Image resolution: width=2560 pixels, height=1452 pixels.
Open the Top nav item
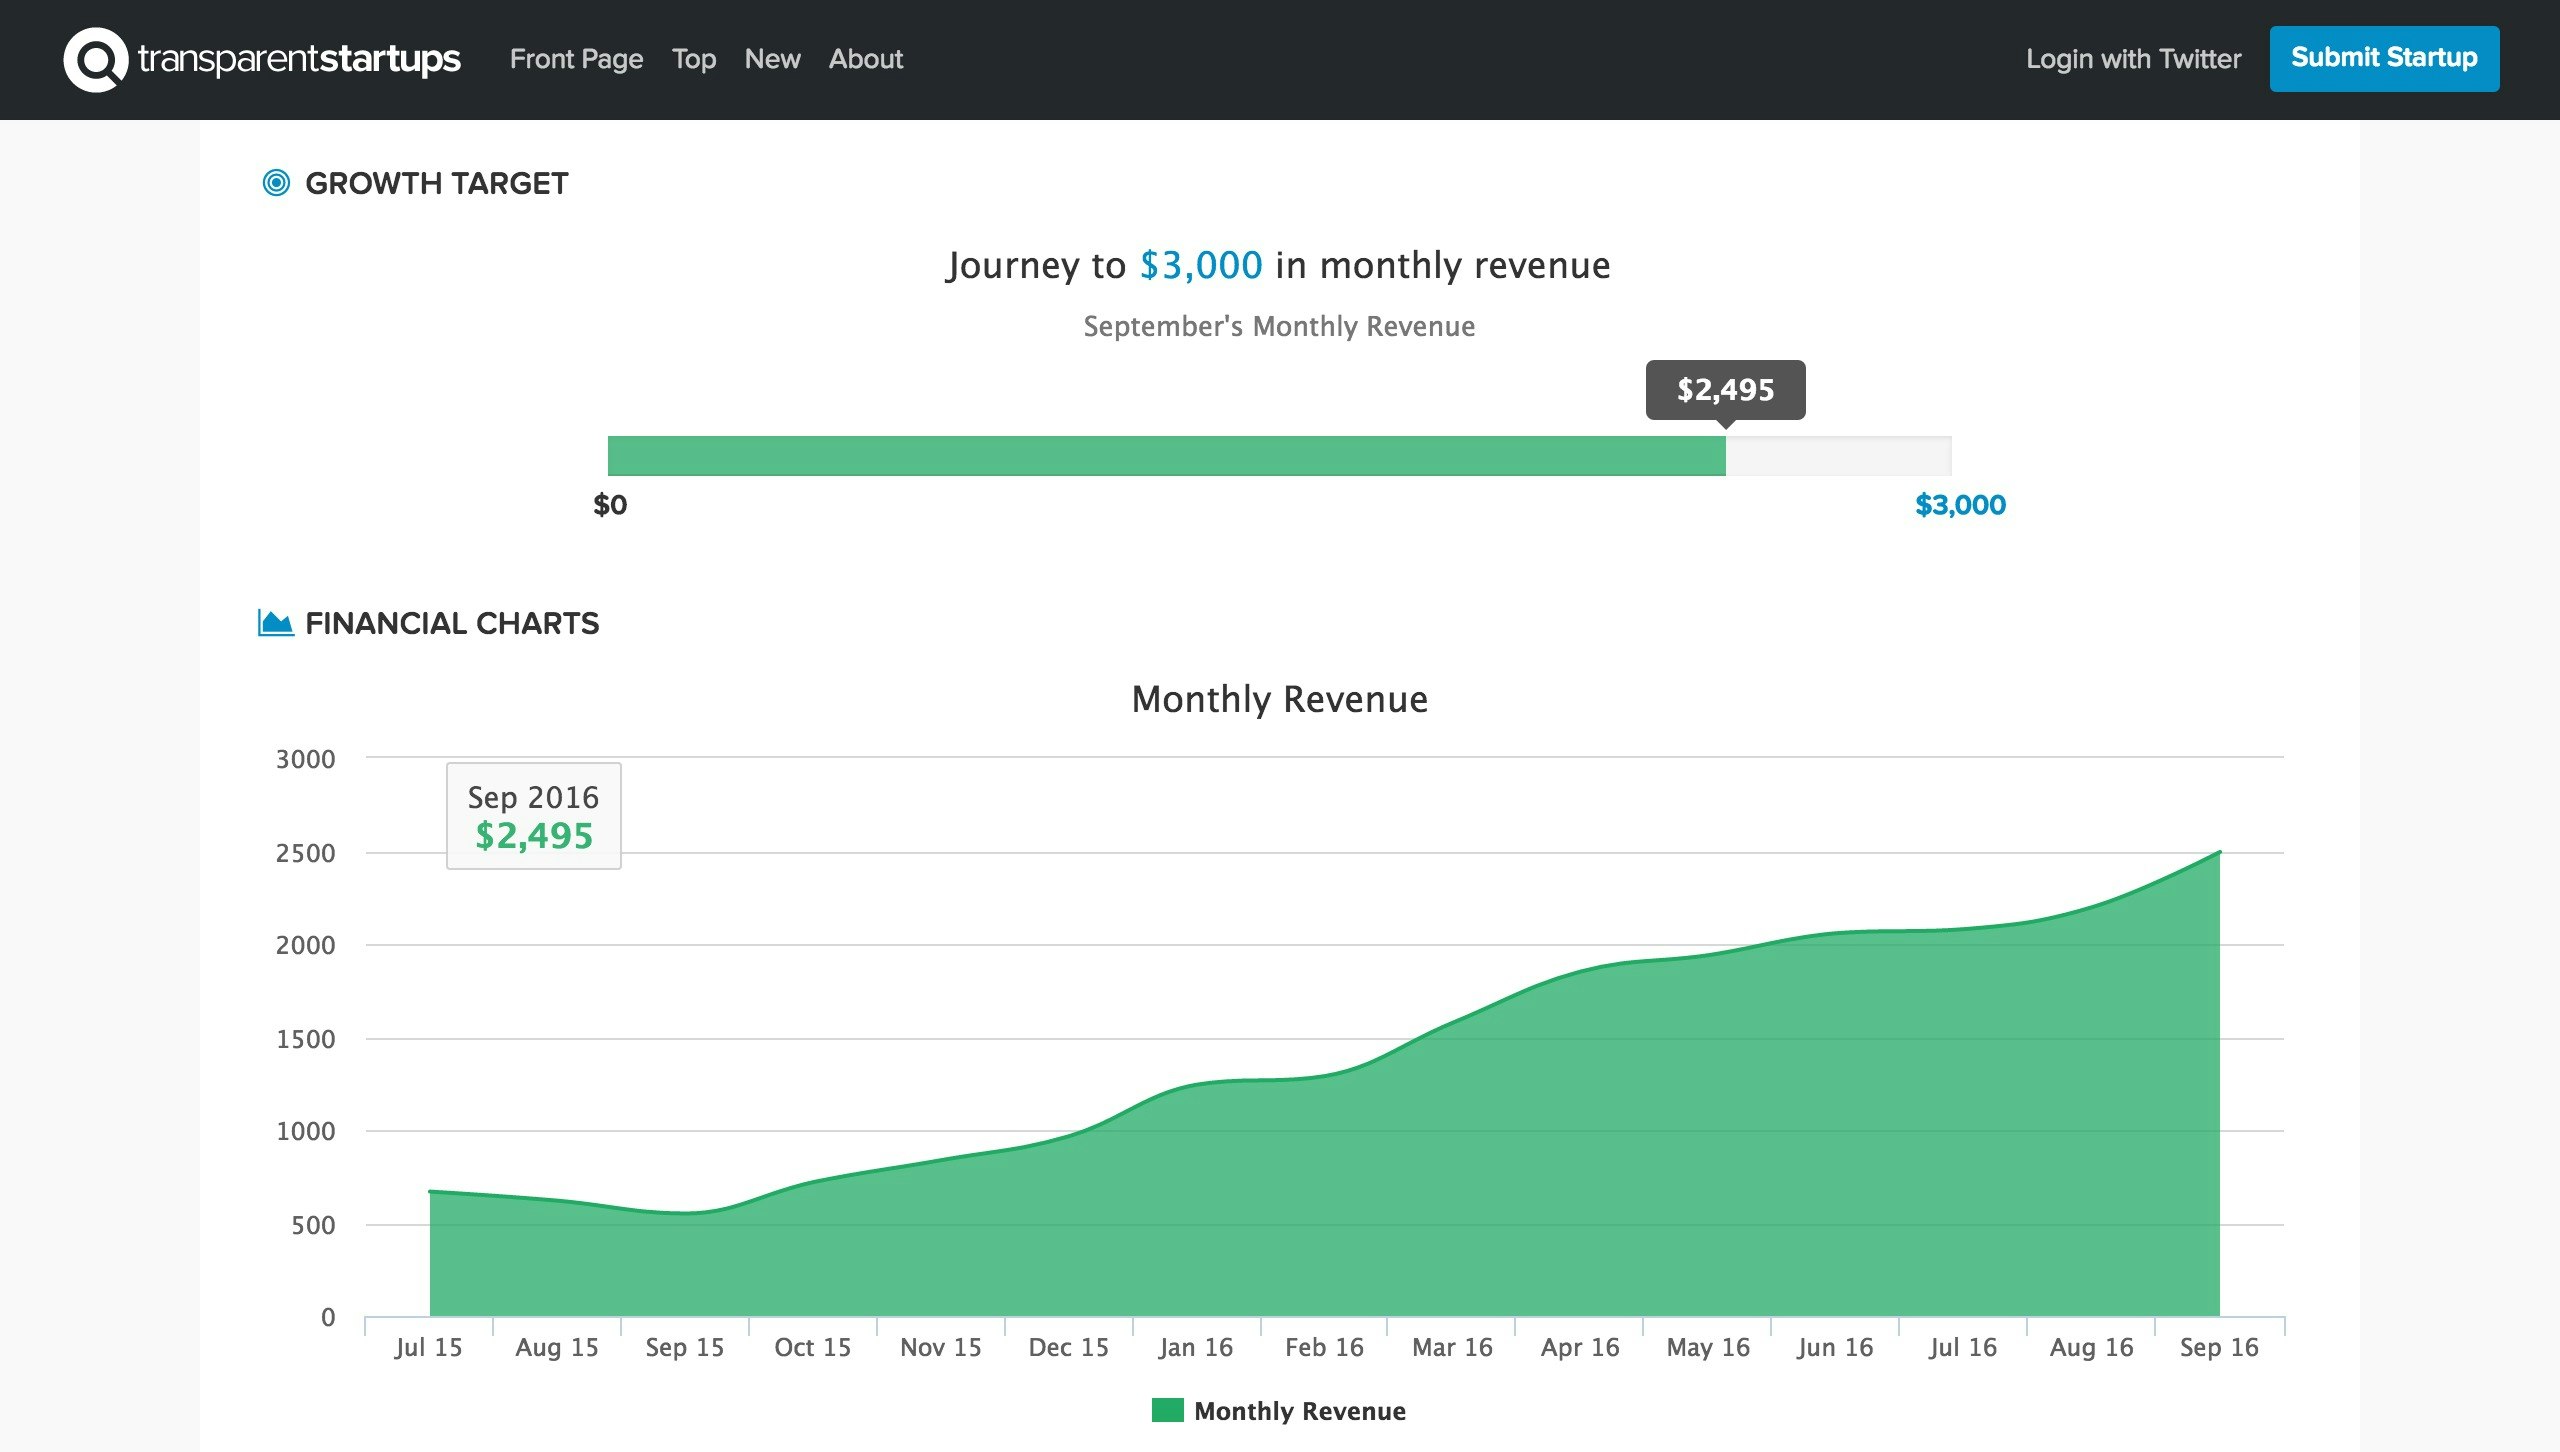693,59
